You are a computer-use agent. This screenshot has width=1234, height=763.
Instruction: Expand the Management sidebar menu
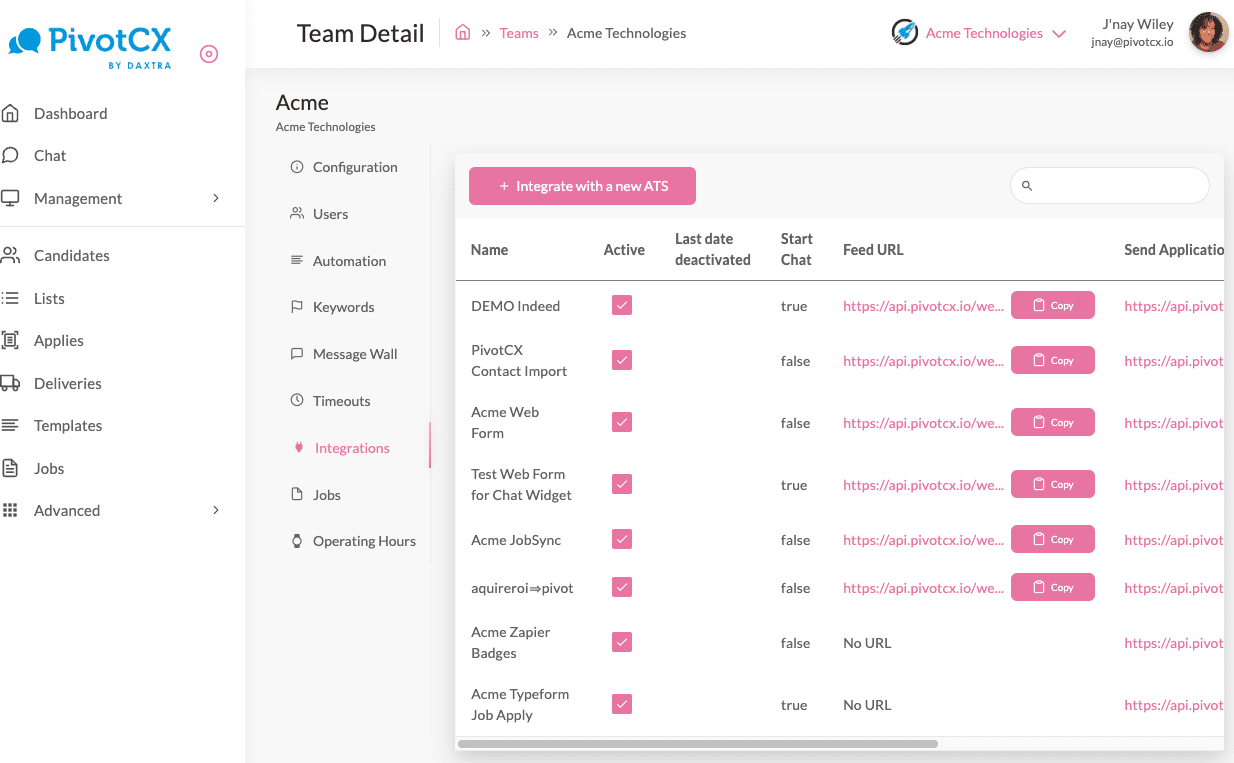[x=215, y=198]
